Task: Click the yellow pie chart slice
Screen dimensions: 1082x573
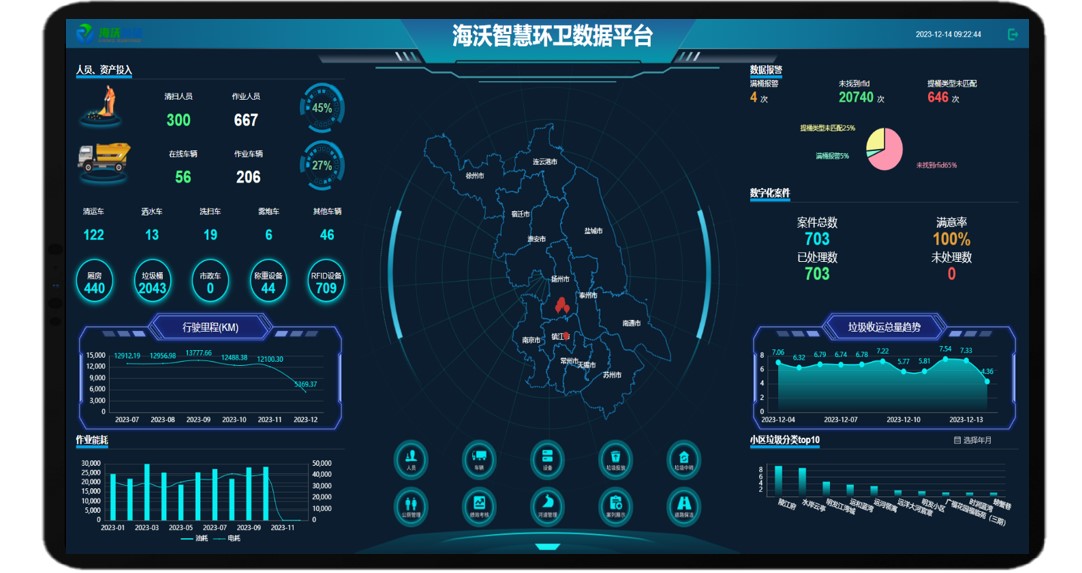Action: pyautogui.click(x=874, y=139)
